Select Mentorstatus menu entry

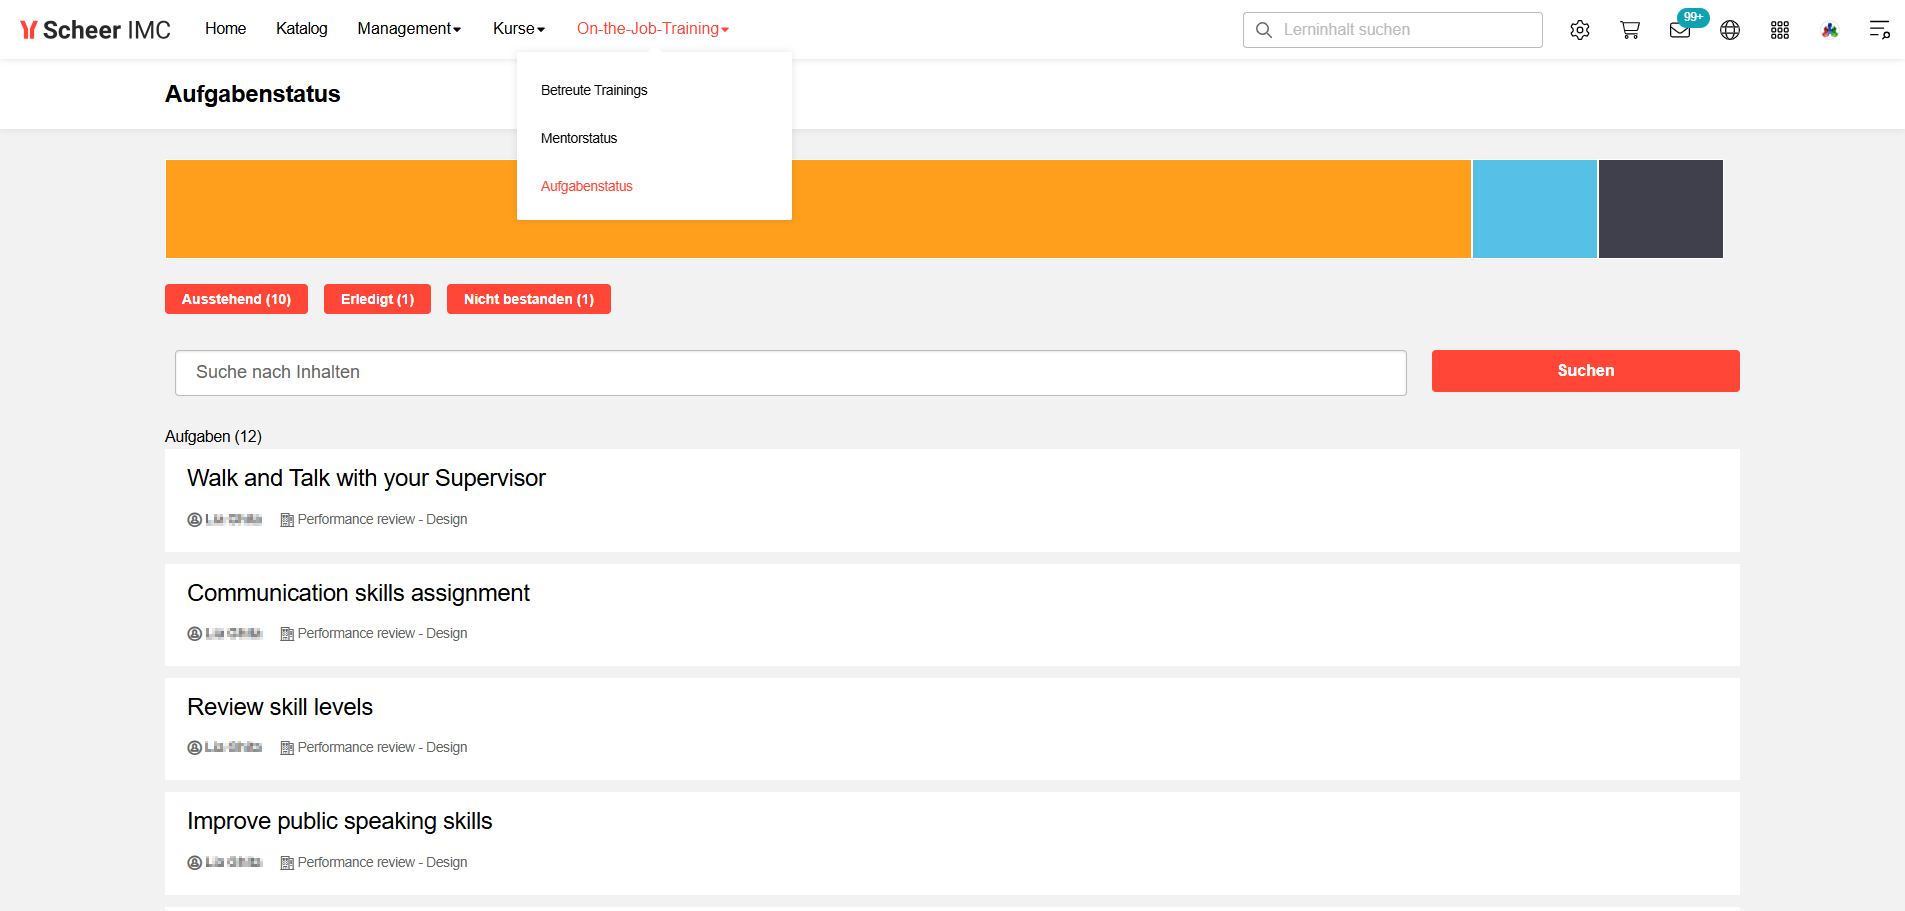click(579, 138)
